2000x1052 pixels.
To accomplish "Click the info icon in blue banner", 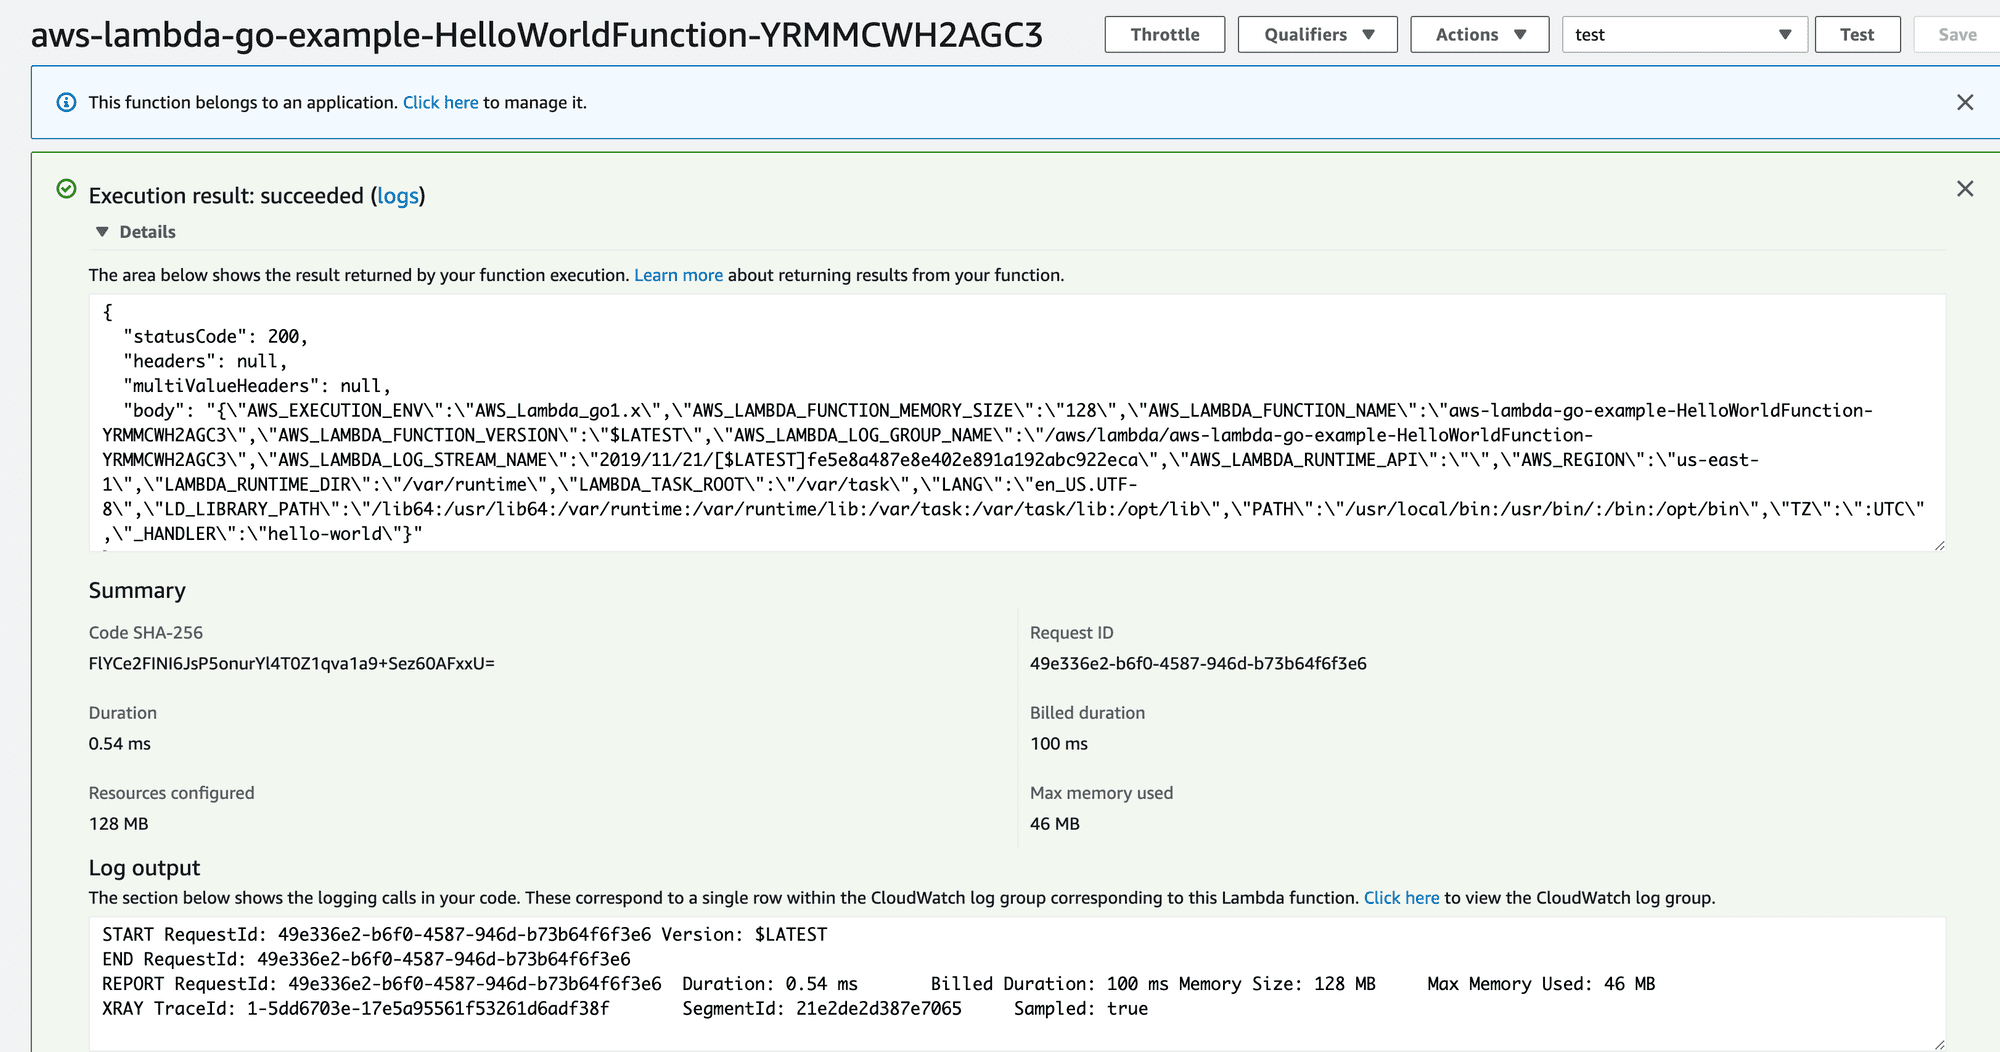I will coord(66,102).
